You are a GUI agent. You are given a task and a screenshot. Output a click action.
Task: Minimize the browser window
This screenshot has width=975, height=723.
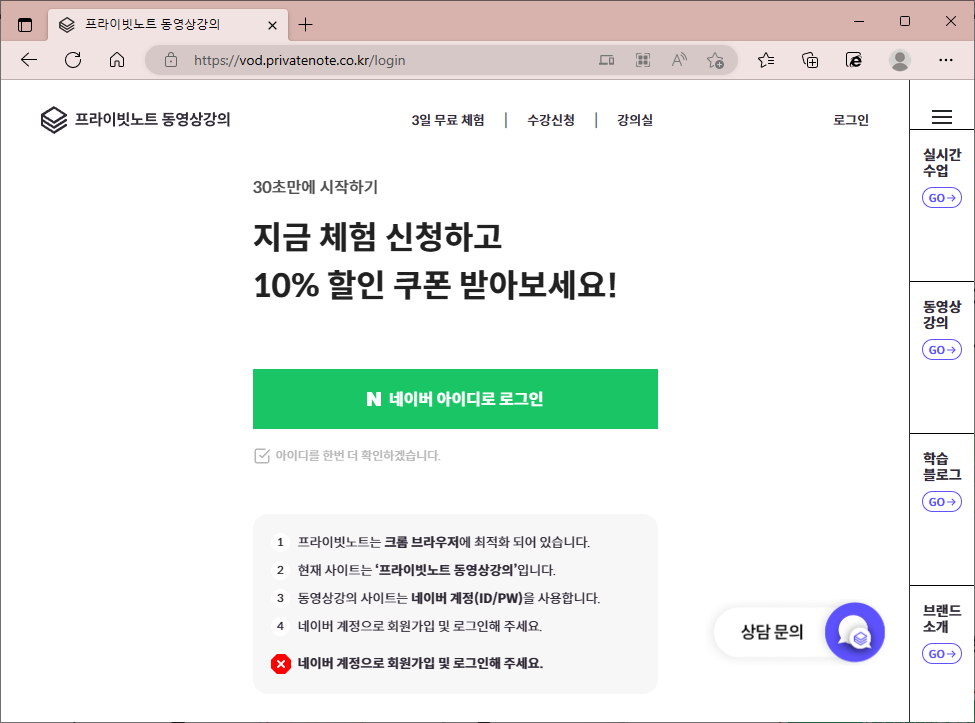tap(859, 21)
